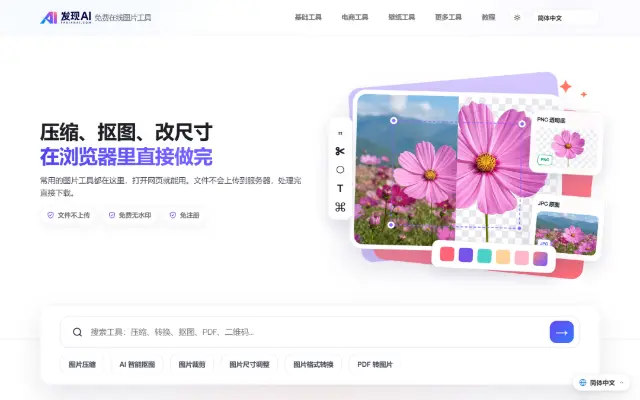
Task: Click the JPG 原图 flower field thumbnail
Action: pos(567,233)
